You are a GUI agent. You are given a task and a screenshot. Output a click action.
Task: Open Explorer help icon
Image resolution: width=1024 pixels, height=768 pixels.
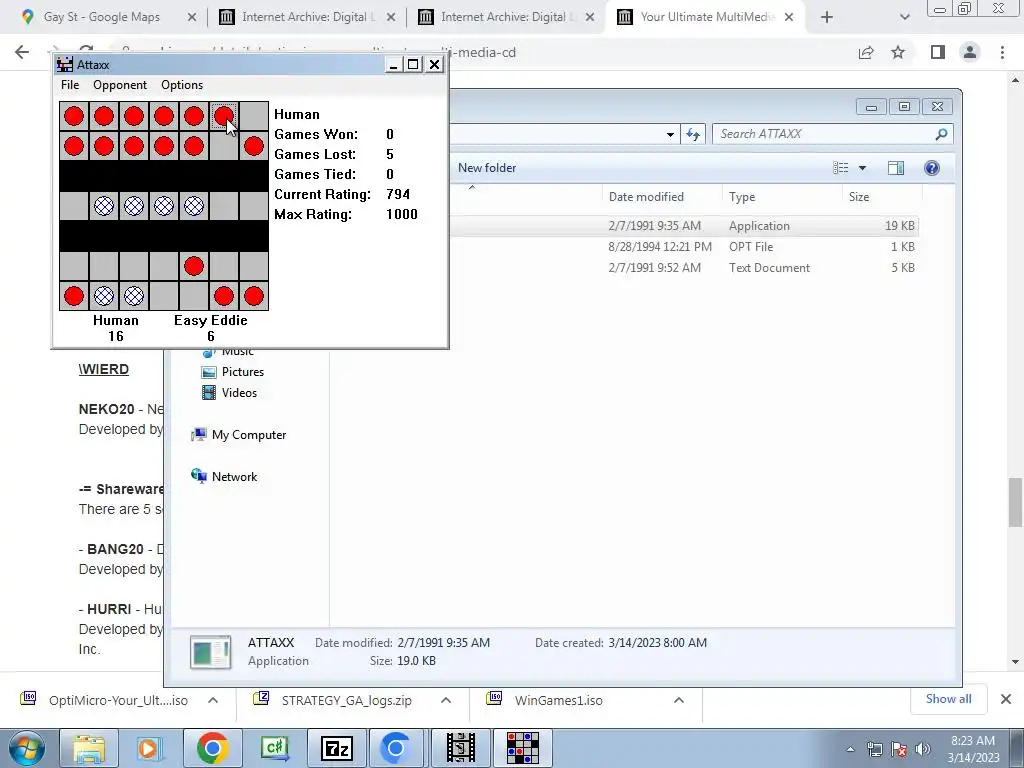pyautogui.click(x=932, y=168)
